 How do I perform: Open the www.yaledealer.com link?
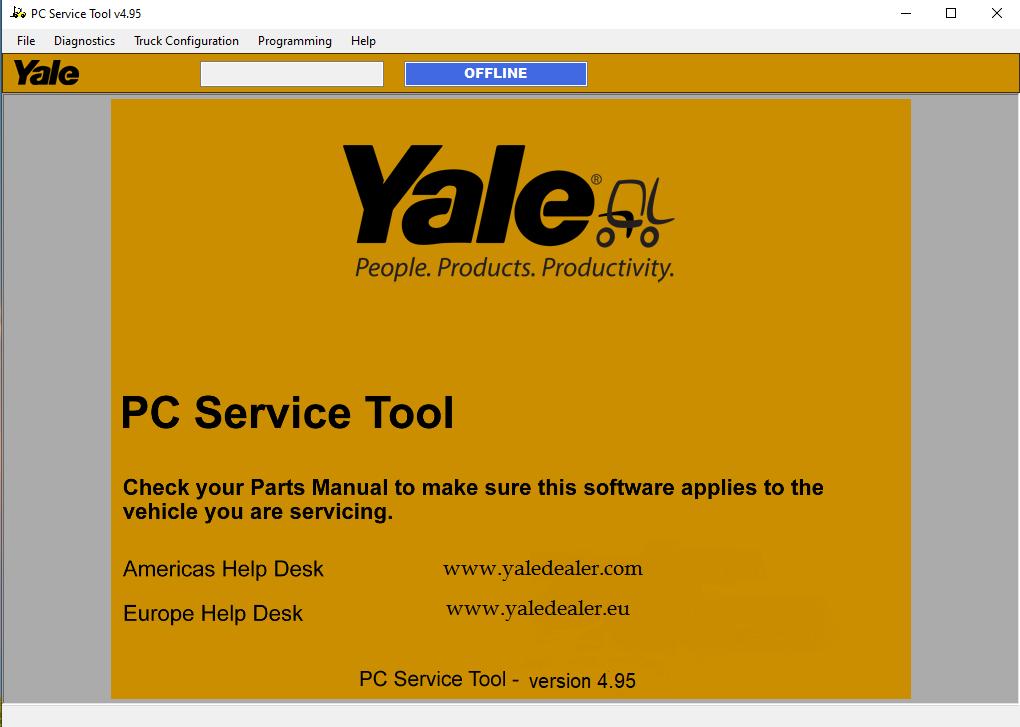543,569
